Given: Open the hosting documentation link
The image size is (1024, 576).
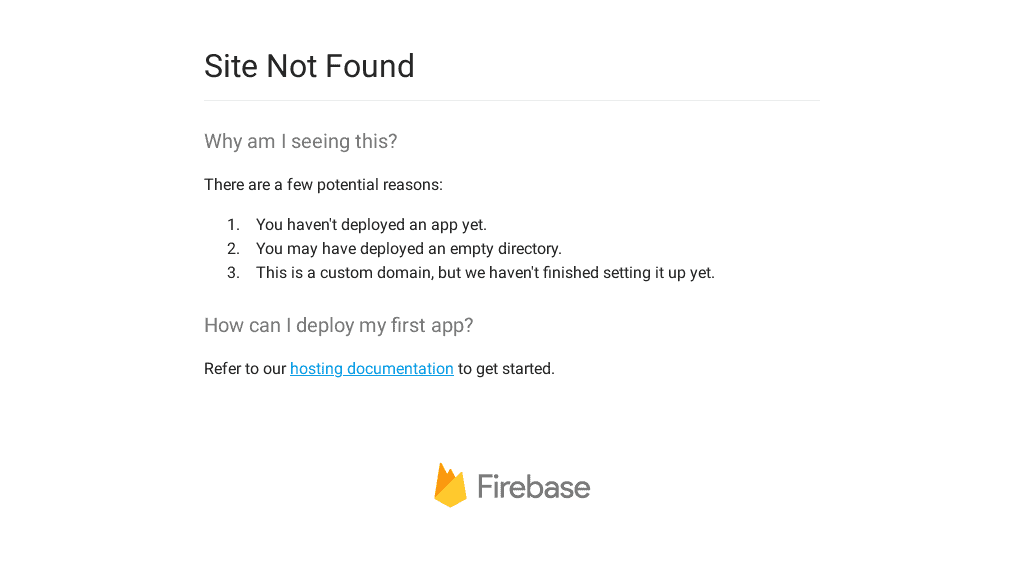Looking at the screenshot, I should pos(372,369).
